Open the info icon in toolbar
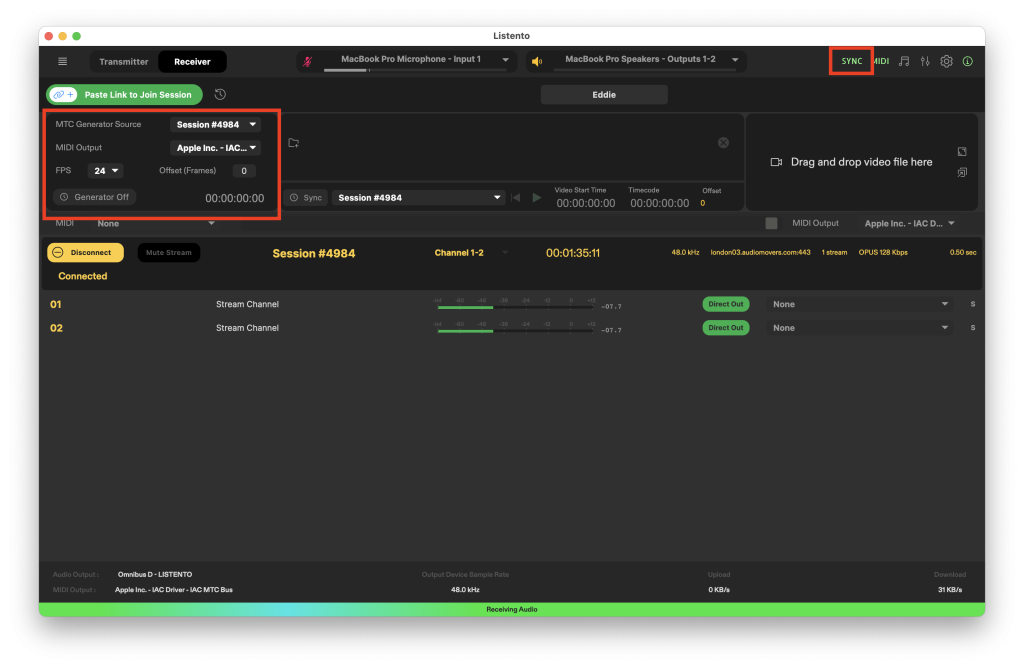 click(x=968, y=61)
